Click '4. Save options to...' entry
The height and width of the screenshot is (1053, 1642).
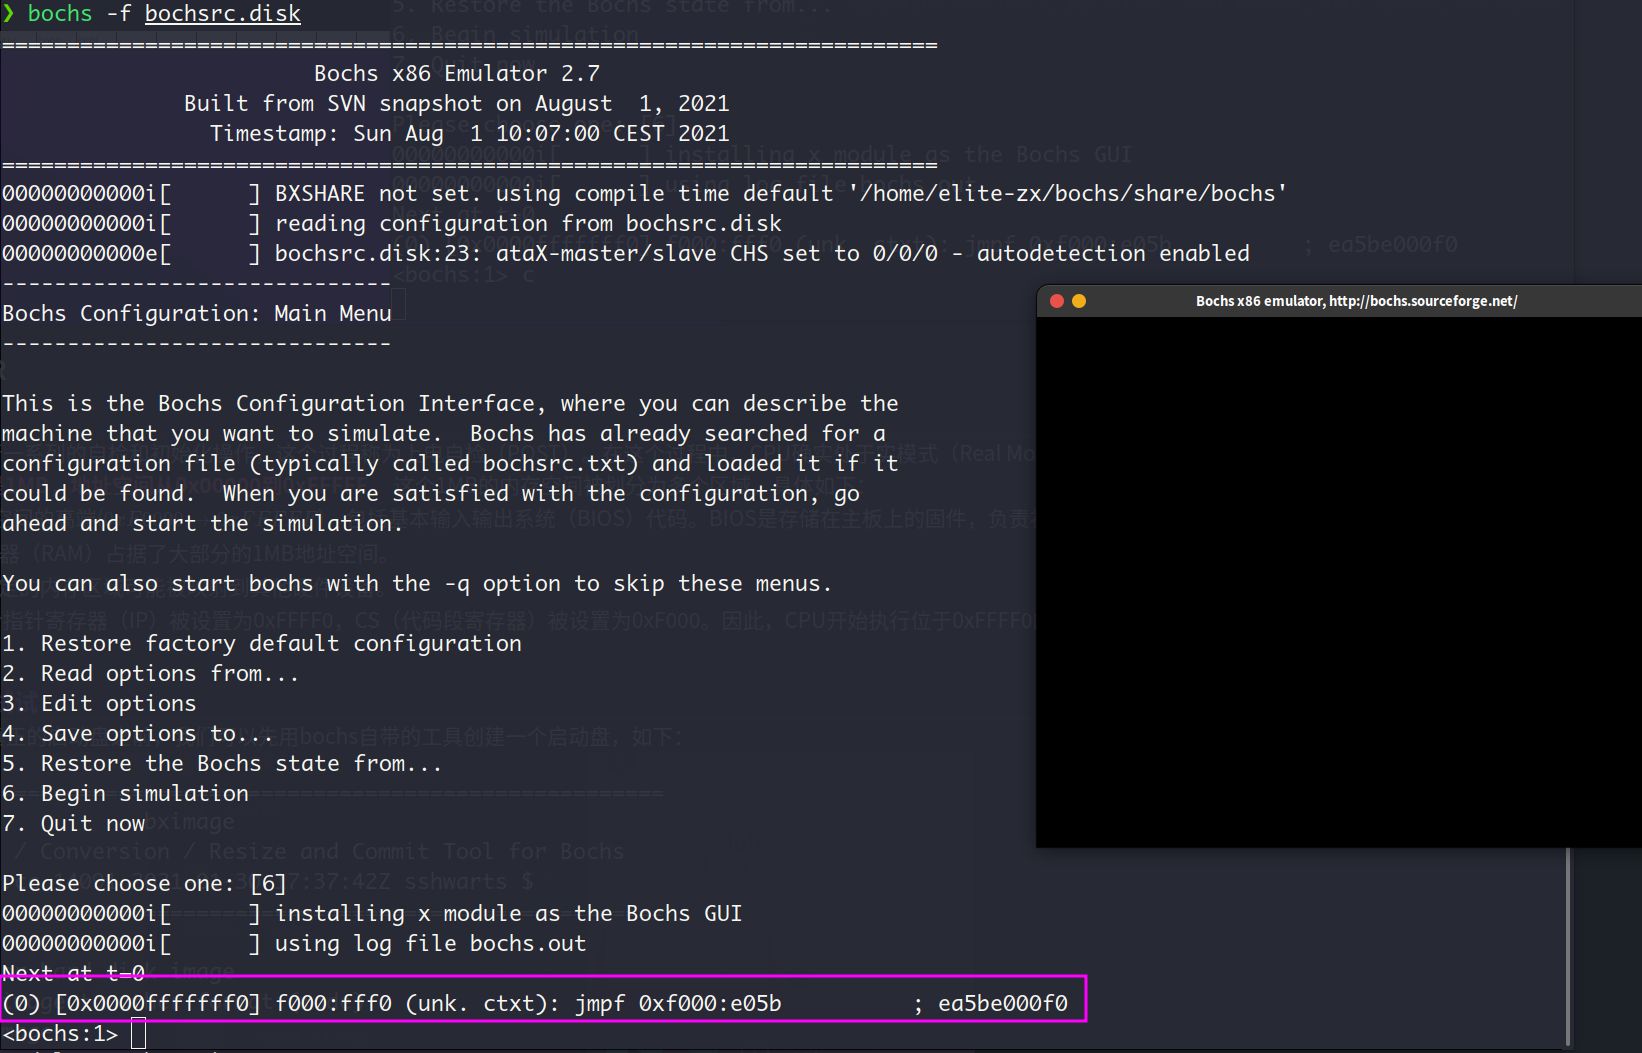point(138,734)
